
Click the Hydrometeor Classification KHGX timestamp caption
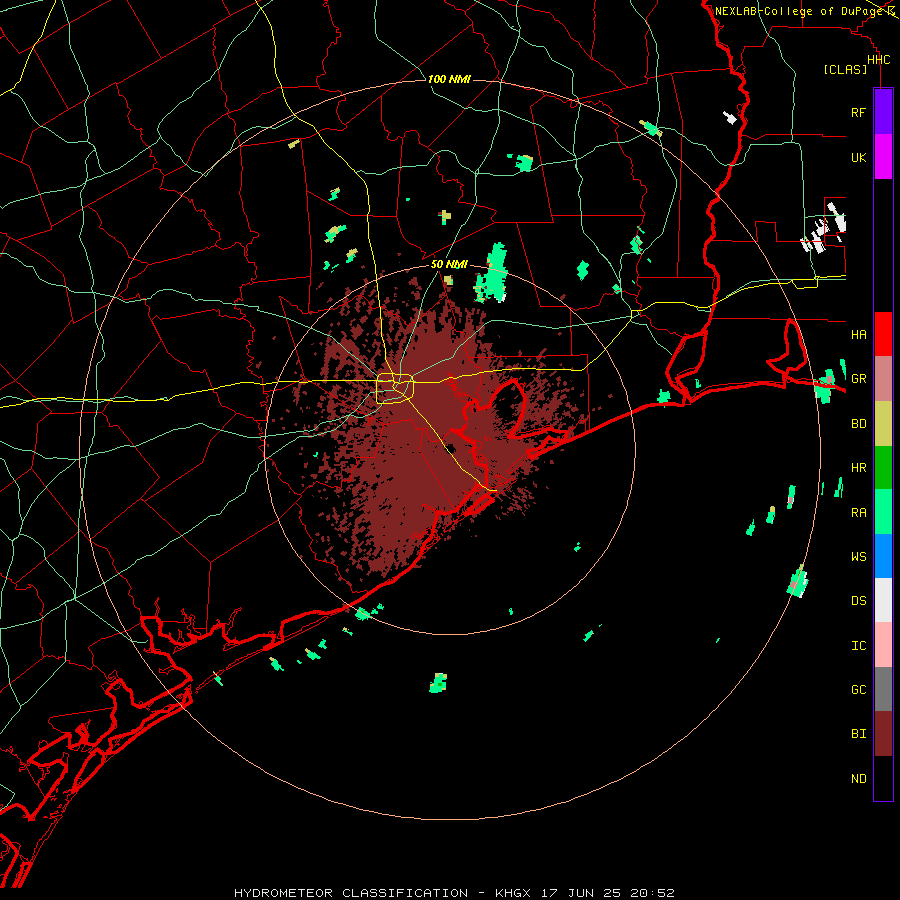click(x=454, y=893)
